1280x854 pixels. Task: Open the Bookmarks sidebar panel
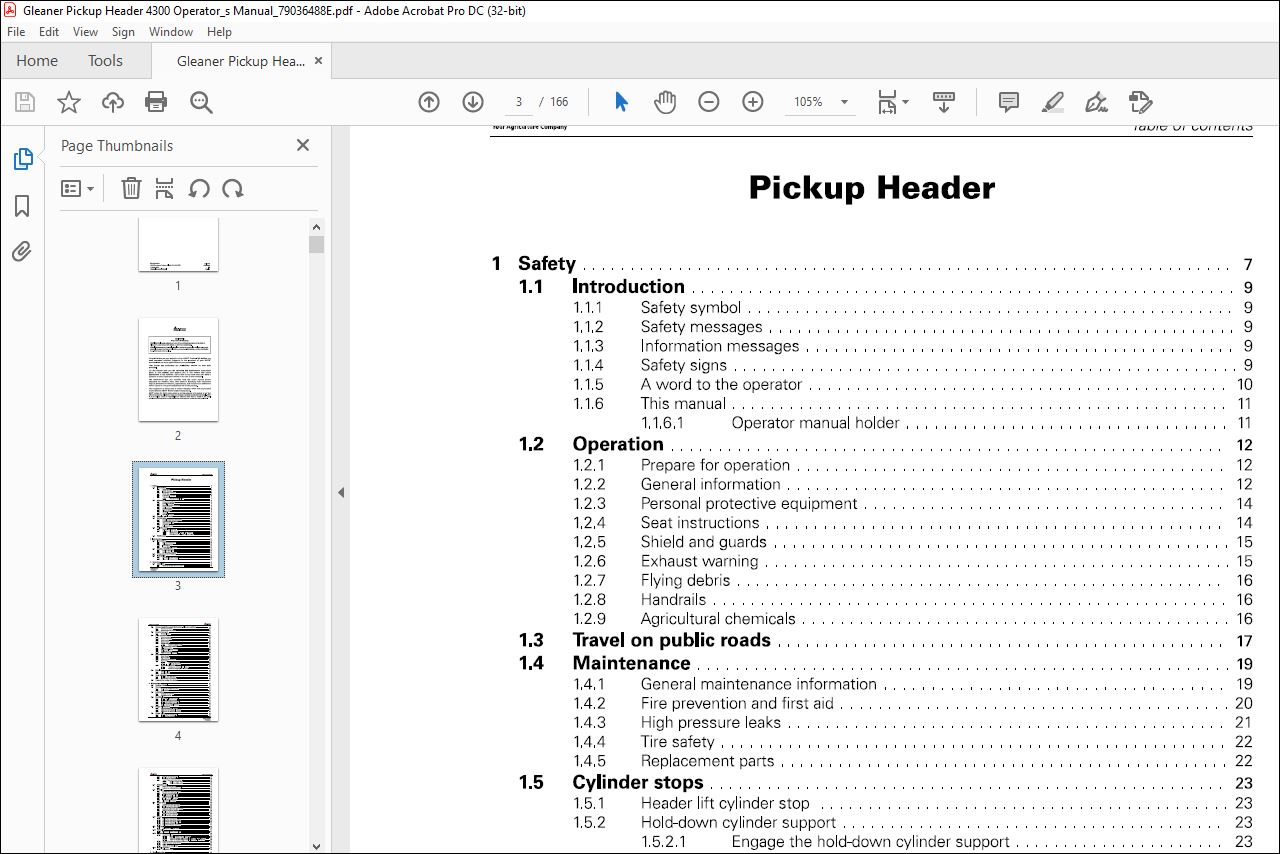[x=22, y=206]
